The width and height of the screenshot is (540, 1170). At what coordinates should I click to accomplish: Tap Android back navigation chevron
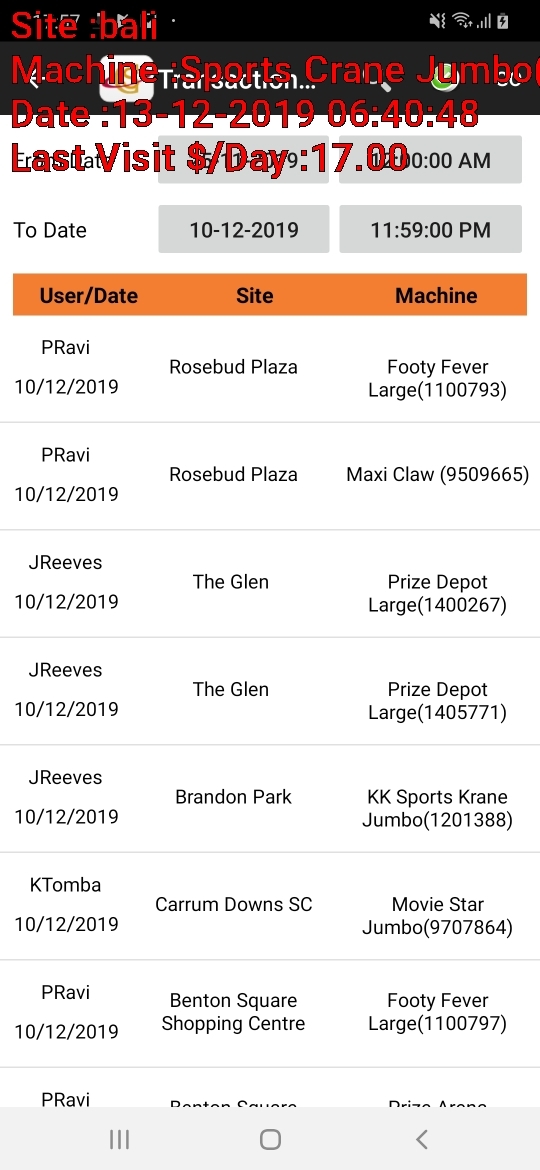421,1139
